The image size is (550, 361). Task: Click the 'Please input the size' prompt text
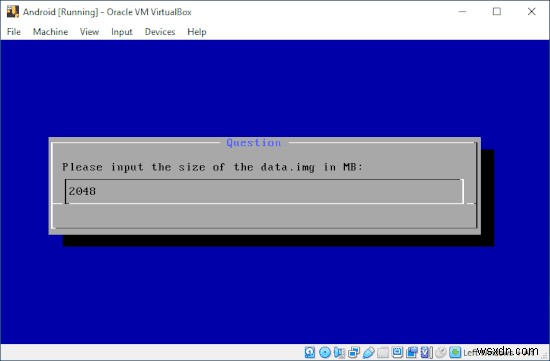[212, 167]
